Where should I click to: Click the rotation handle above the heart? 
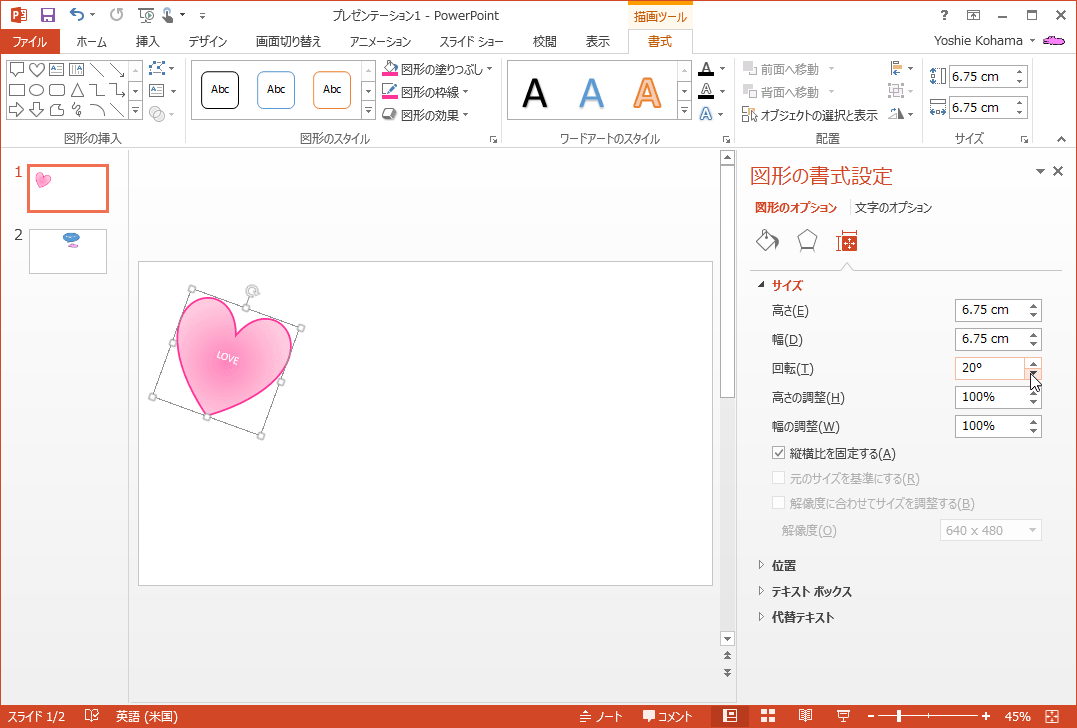pyautogui.click(x=253, y=291)
